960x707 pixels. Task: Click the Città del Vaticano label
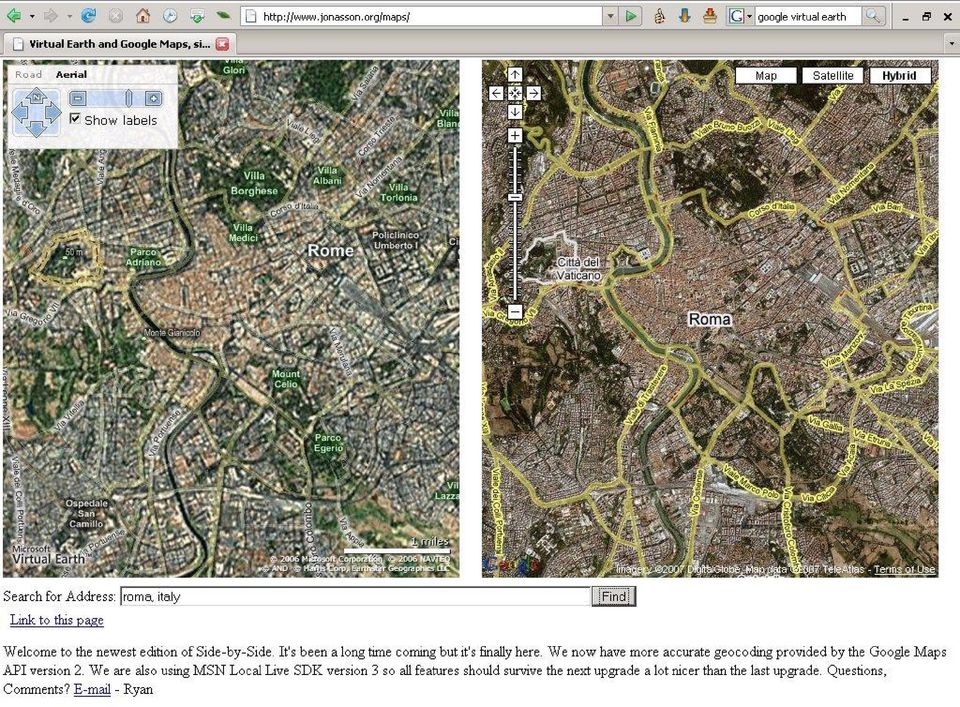[x=578, y=269]
